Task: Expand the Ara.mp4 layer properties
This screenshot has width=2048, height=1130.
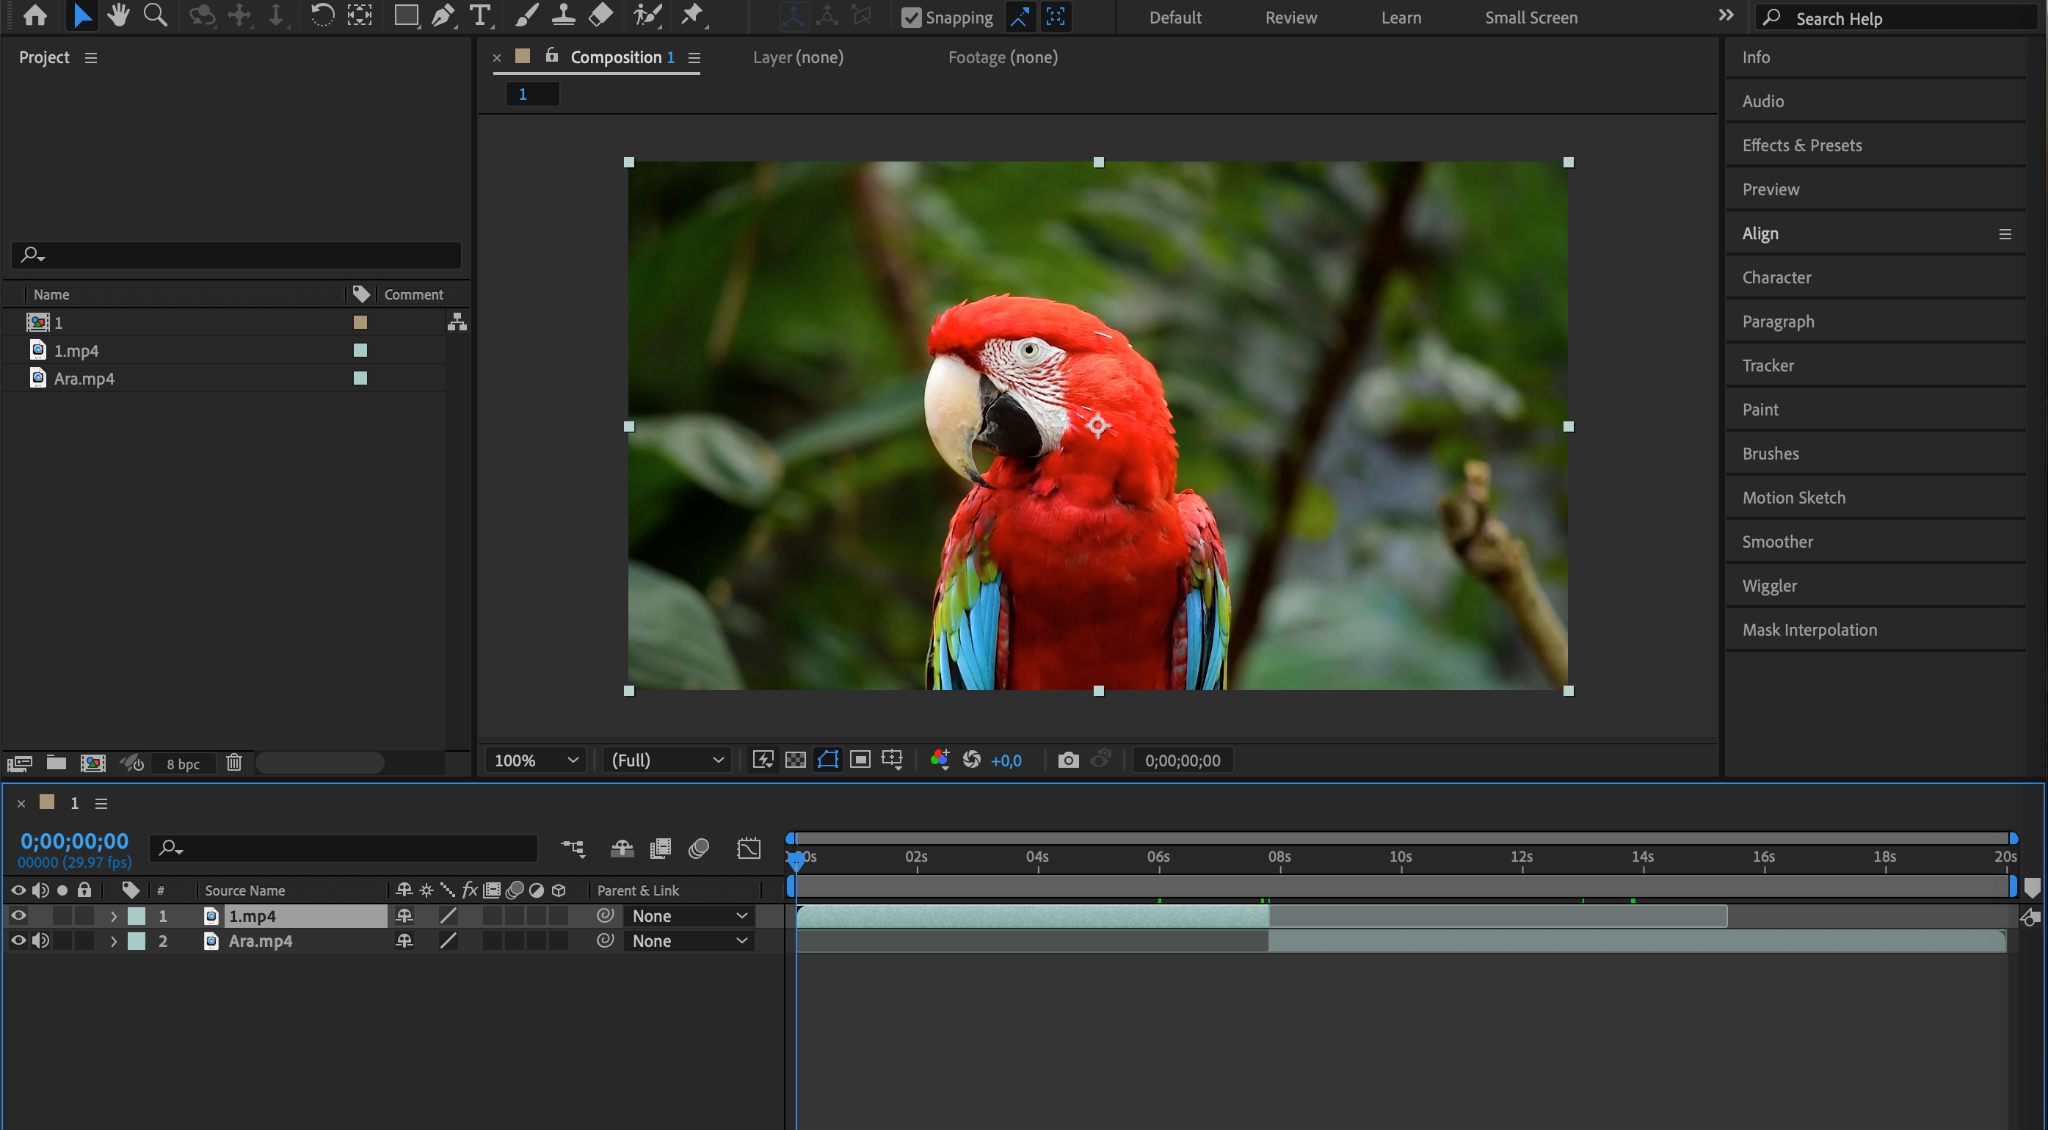Action: [114, 941]
